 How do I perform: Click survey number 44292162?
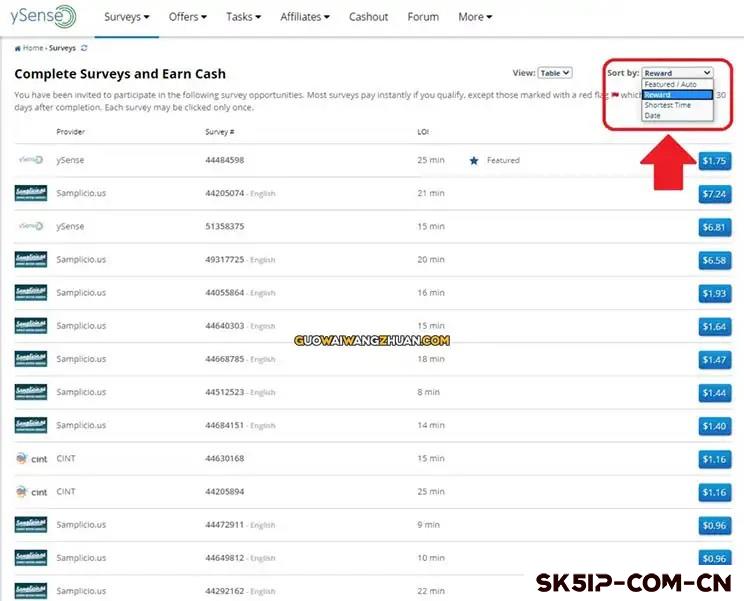coord(224,592)
